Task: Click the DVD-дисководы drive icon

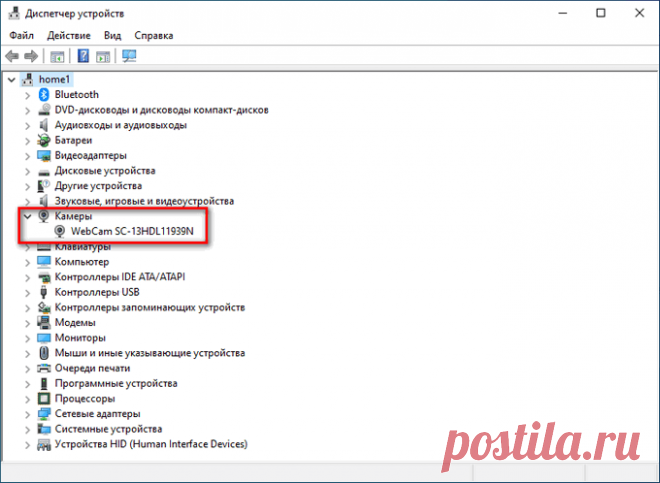Action: 44,110
